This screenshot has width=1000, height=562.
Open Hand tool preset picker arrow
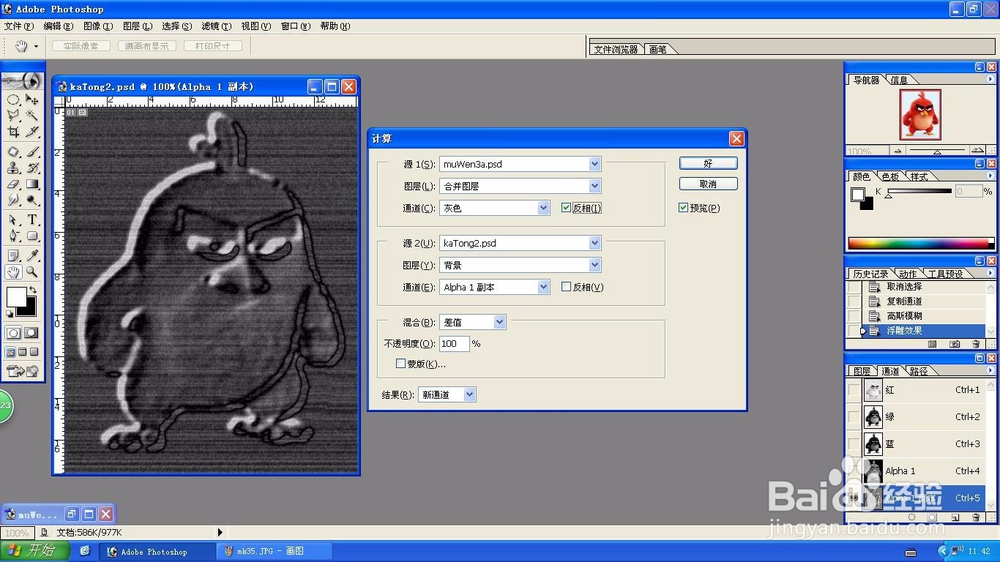36,46
